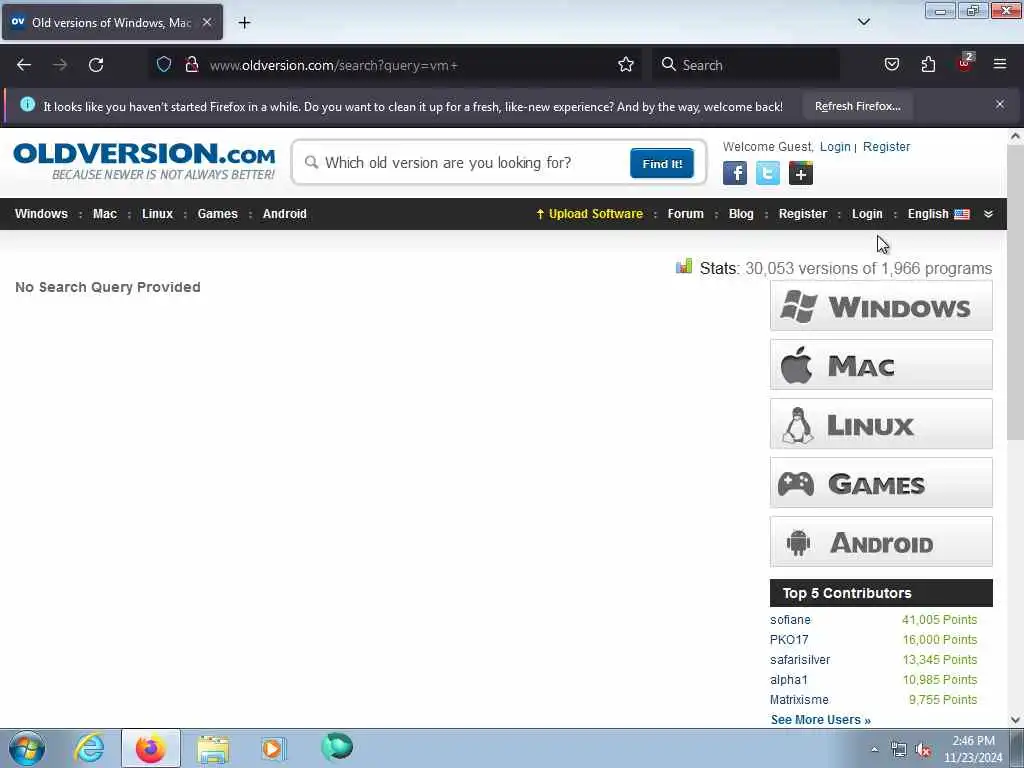Click the padlock site security icon
The width and height of the screenshot is (1024, 768).
pyautogui.click(x=191, y=64)
